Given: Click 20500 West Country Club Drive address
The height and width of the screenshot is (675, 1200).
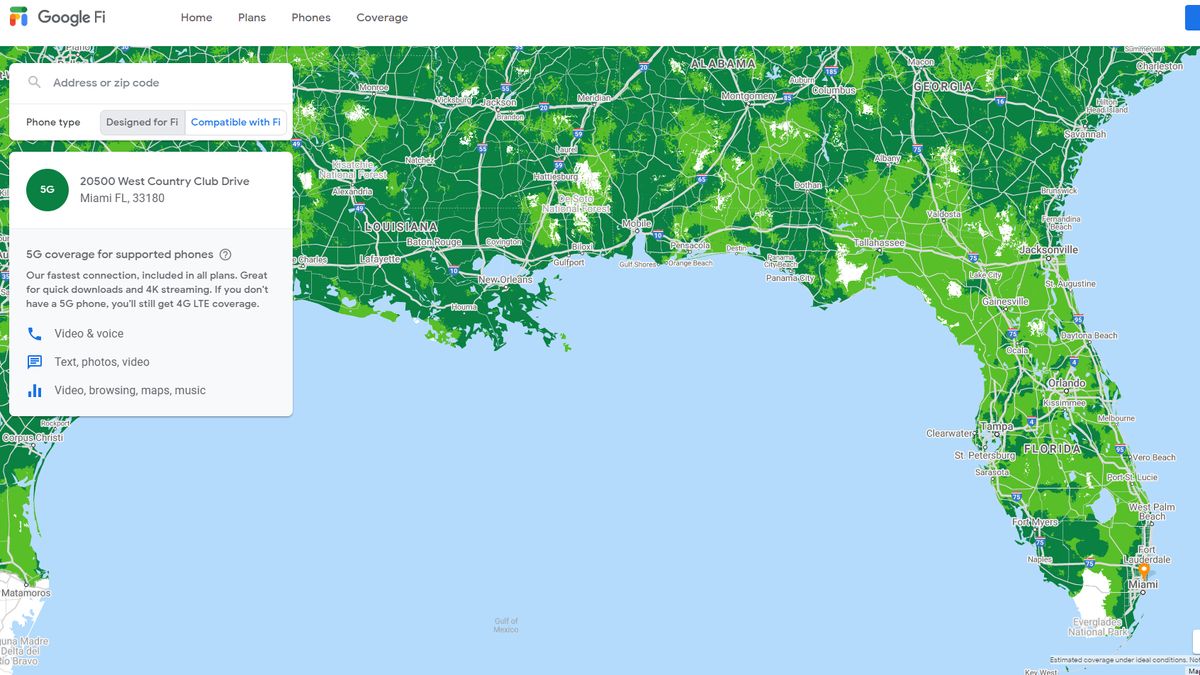Looking at the screenshot, I should 165,181.
